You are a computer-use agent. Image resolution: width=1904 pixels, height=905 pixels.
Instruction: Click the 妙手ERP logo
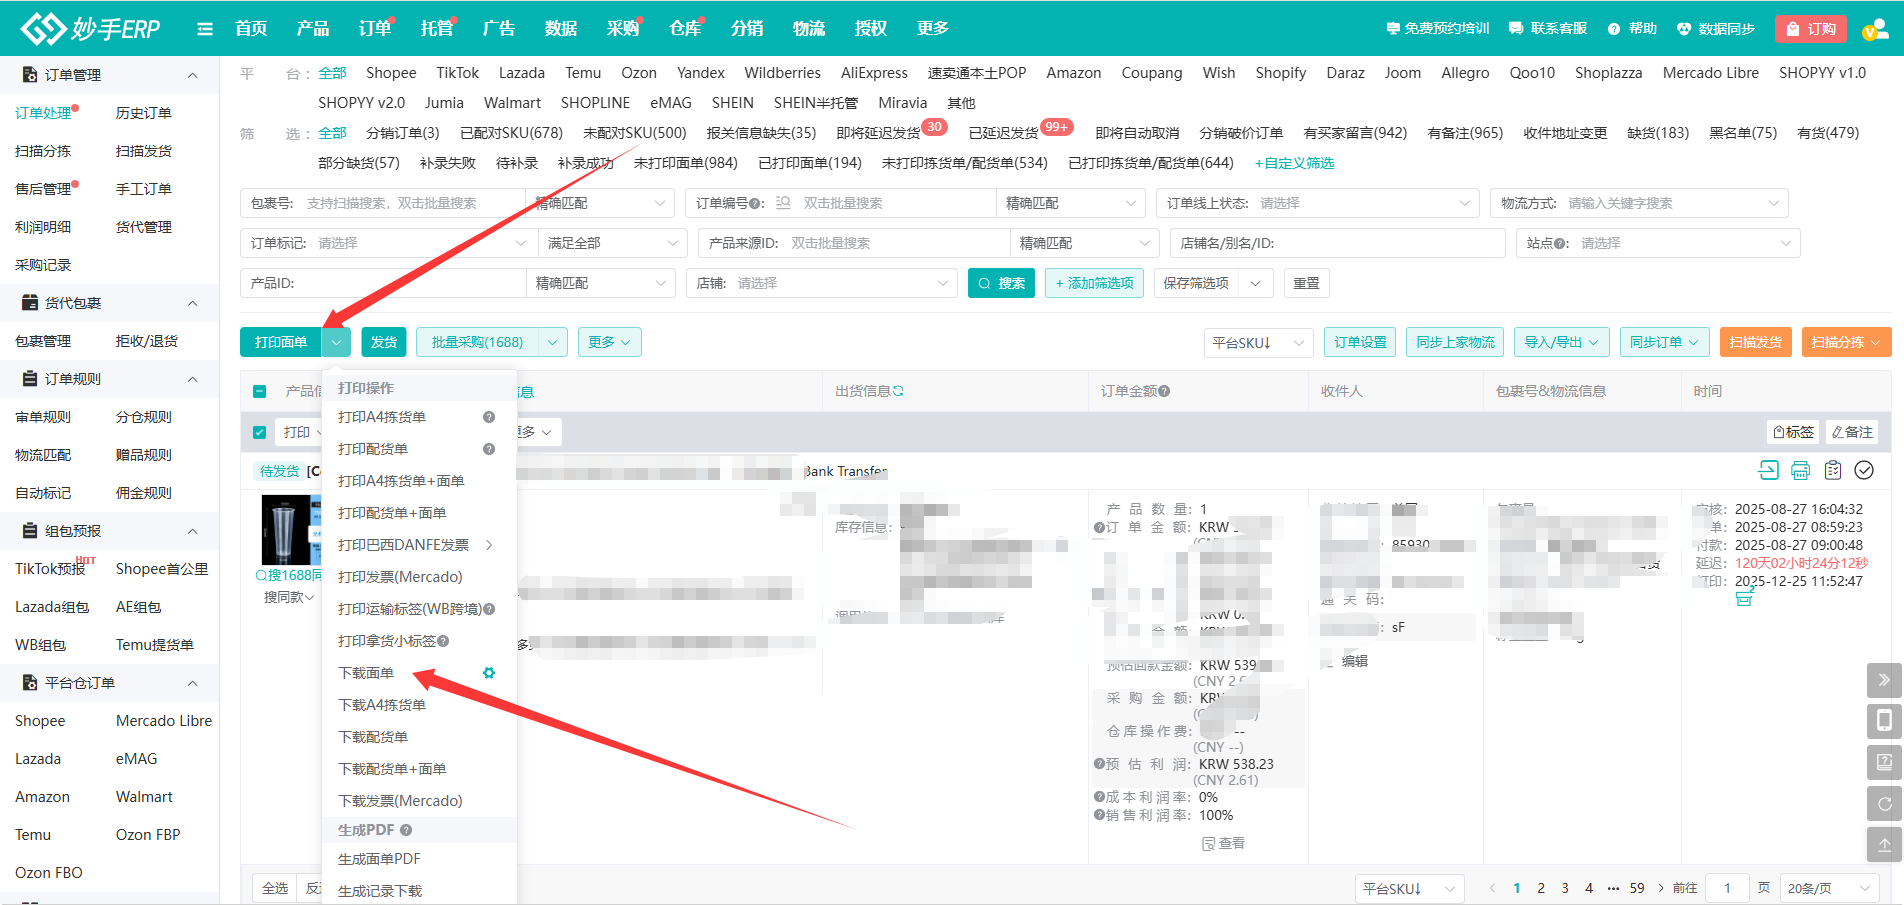pos(90,28)
